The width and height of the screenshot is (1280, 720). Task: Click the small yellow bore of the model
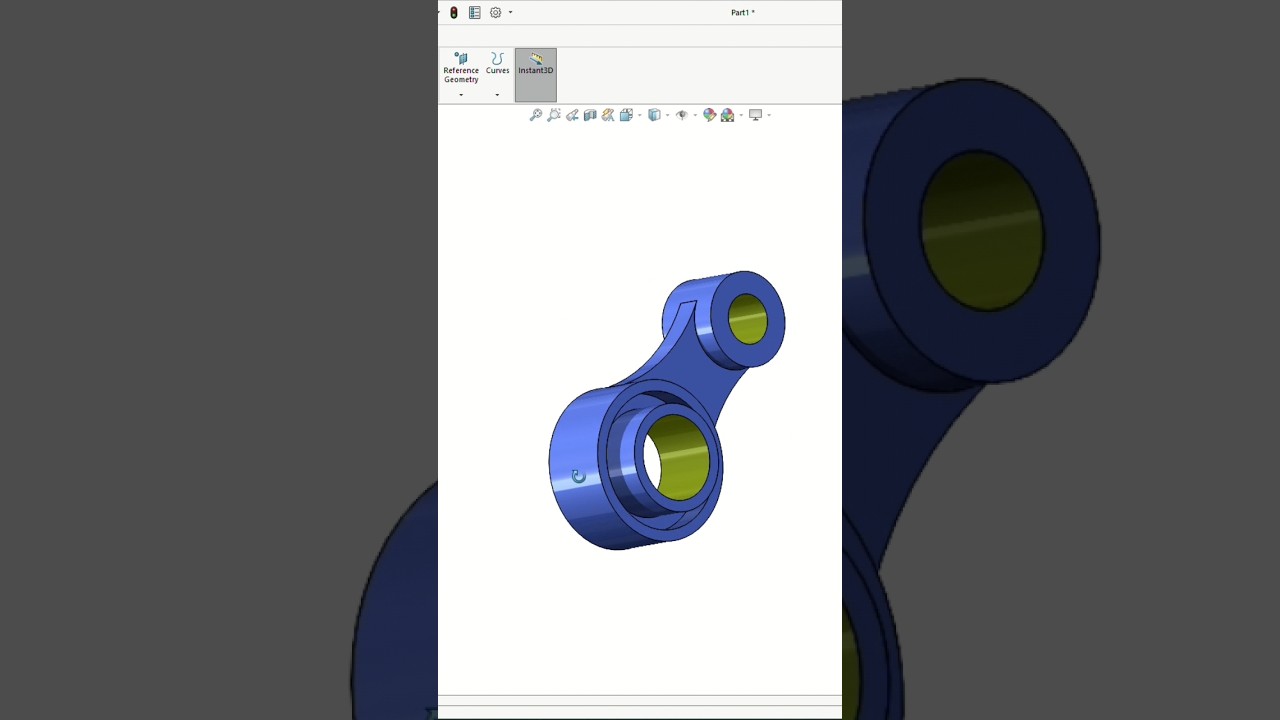coord(748,319)
